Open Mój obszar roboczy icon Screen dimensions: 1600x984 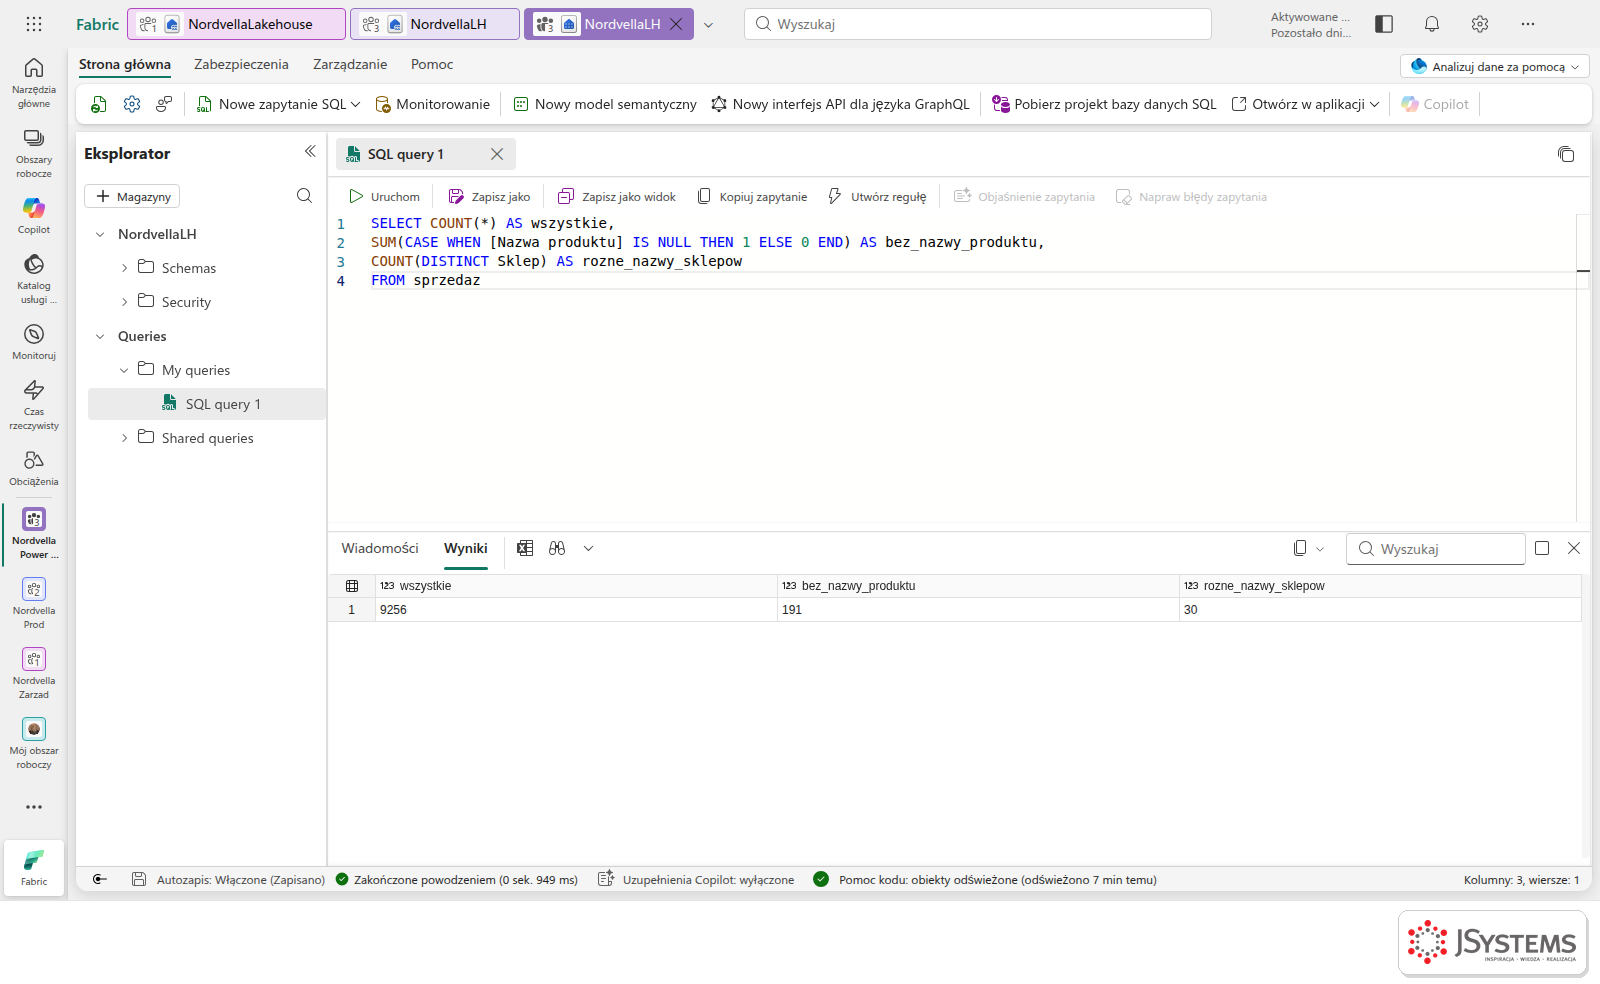[34, 742]
